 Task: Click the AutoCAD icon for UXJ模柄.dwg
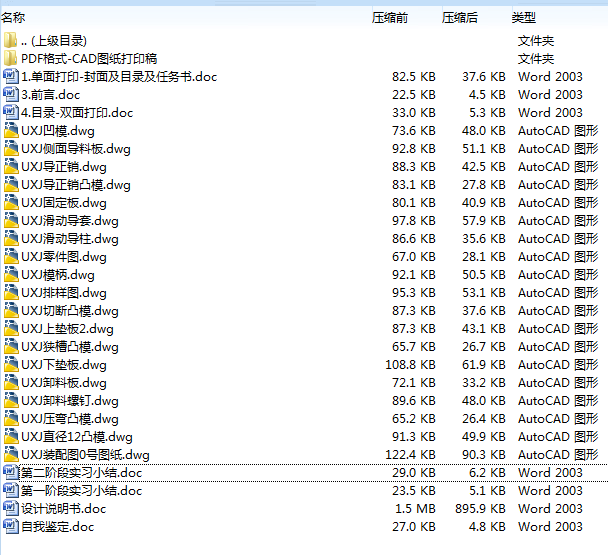11,275
